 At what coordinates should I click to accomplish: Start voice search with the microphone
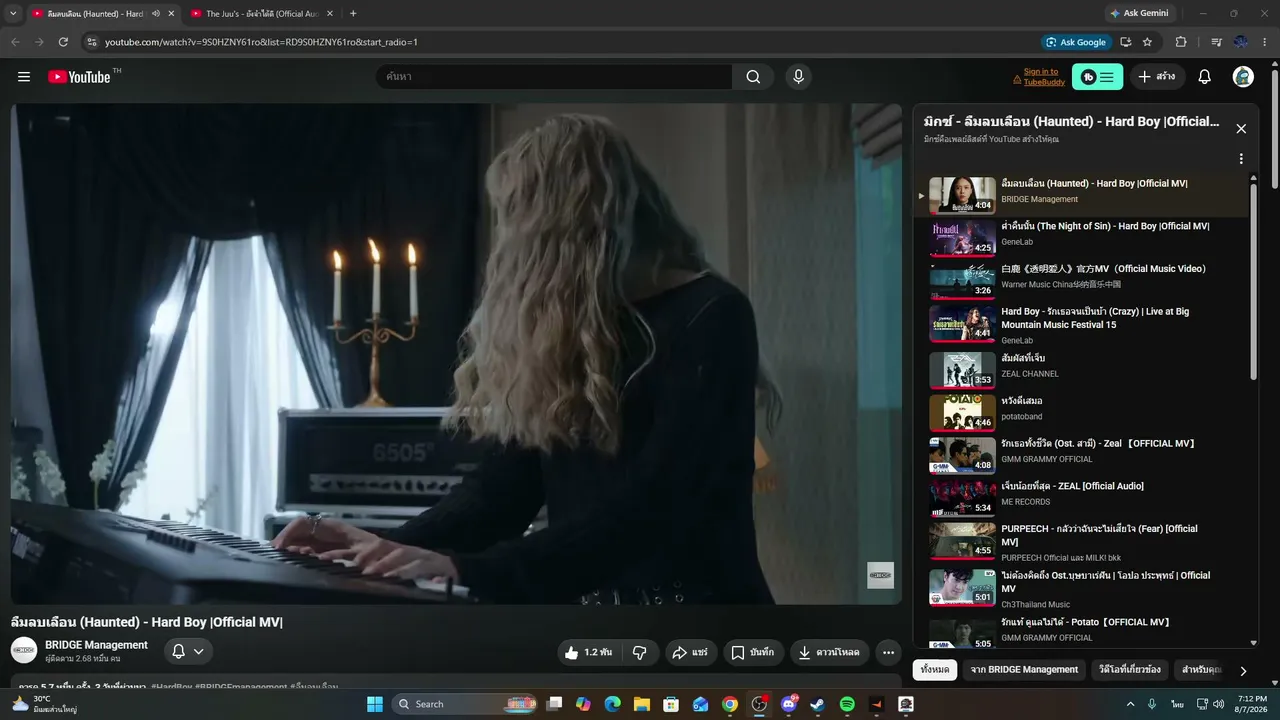[798, 77]
